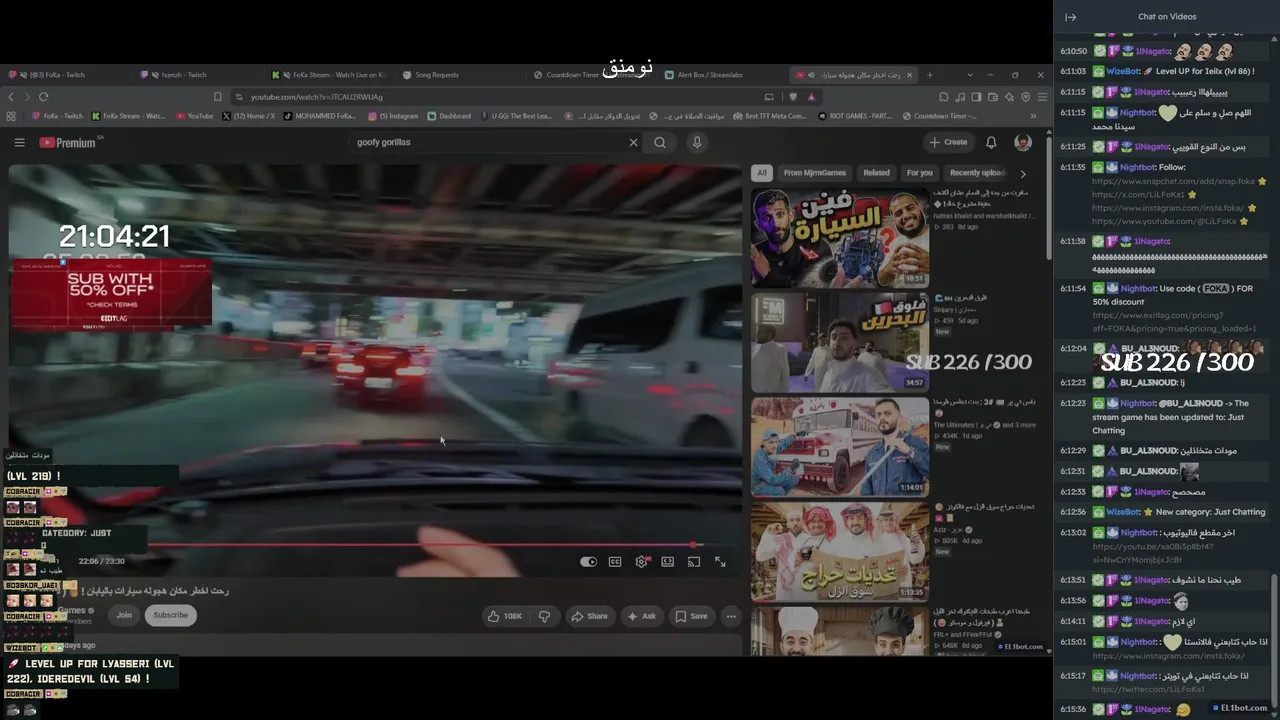
Task: Switch video to theater mode
Action: click(668, 562)
